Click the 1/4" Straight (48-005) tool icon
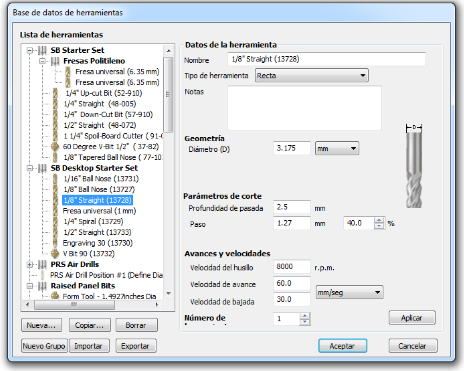This screenshot has width=464, height=371. (x=55, y=104)
